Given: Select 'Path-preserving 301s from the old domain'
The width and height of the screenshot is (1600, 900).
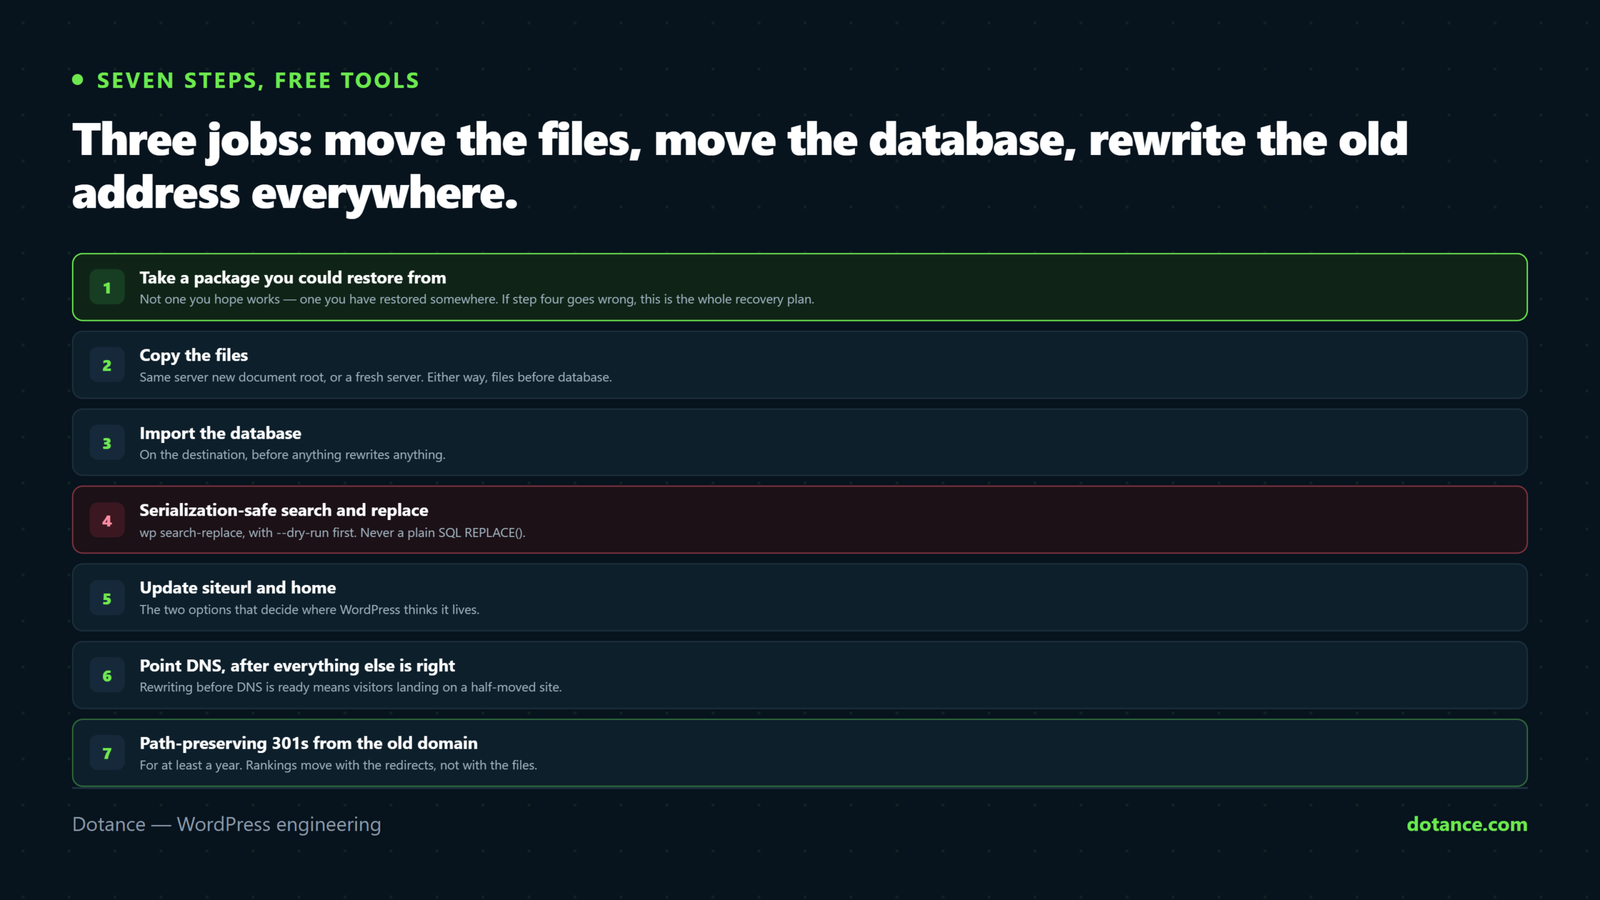Looking at the screenshot, I should click(308, 743).
